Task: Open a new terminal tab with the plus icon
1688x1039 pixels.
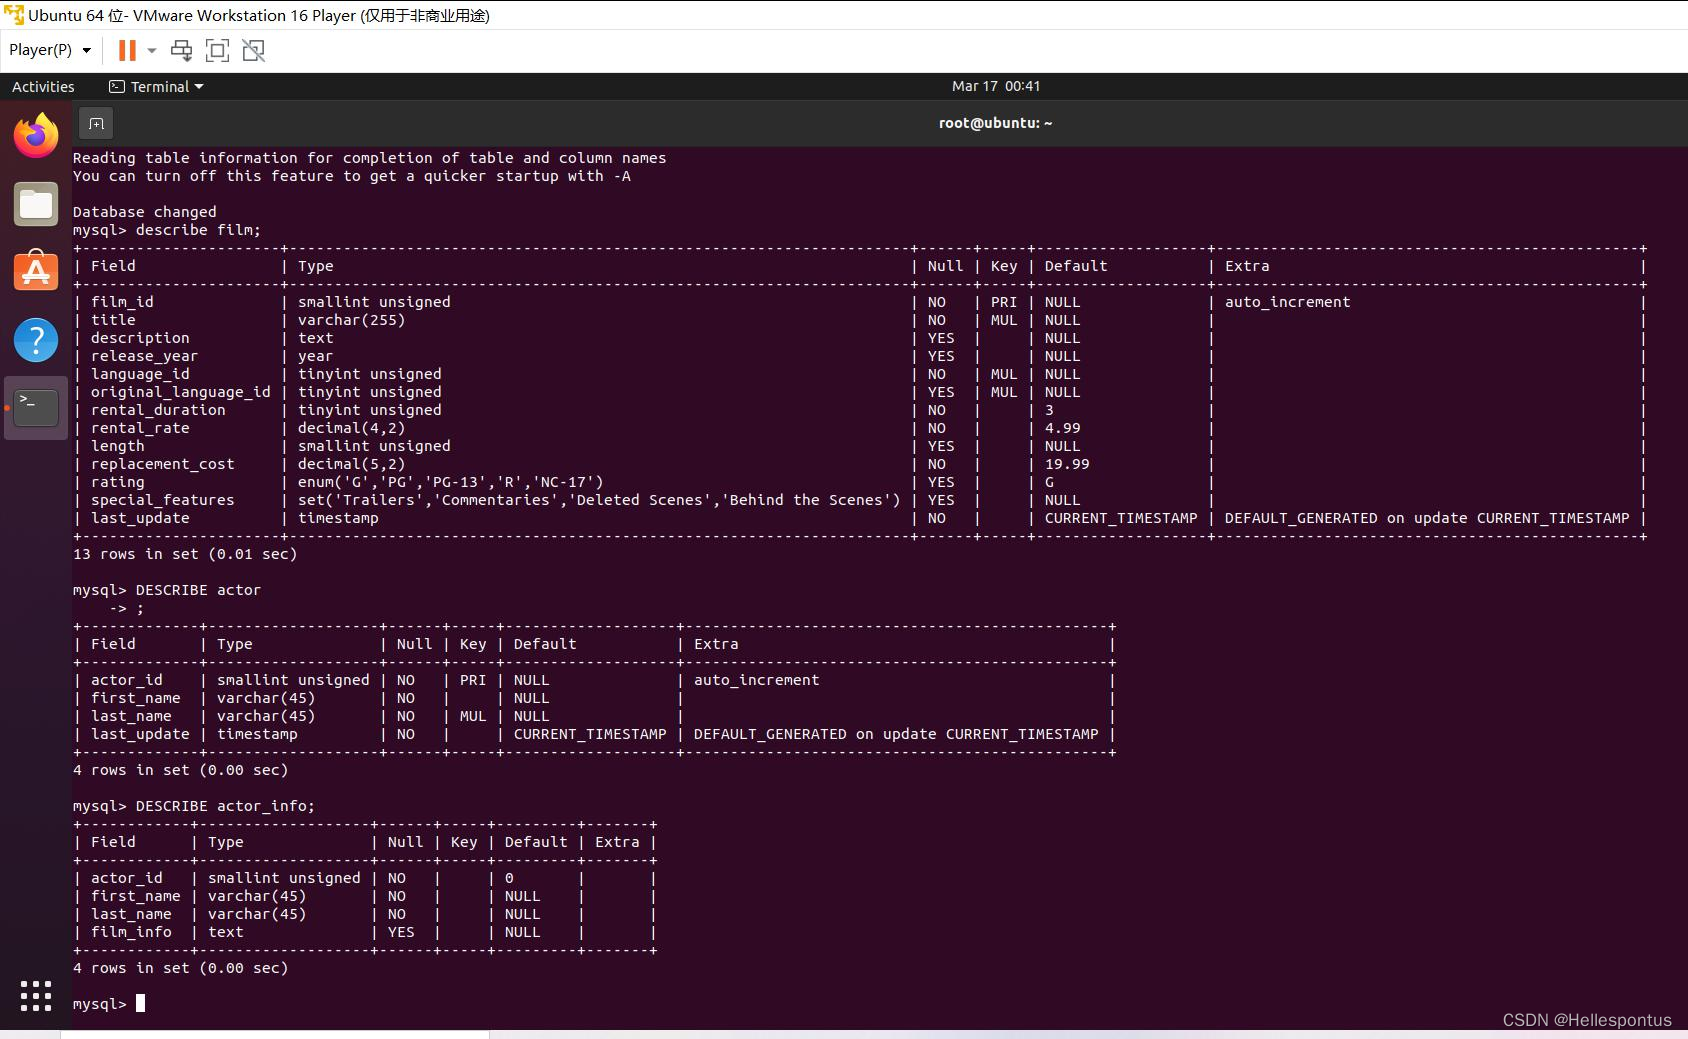Action: [x=95, y=123]
